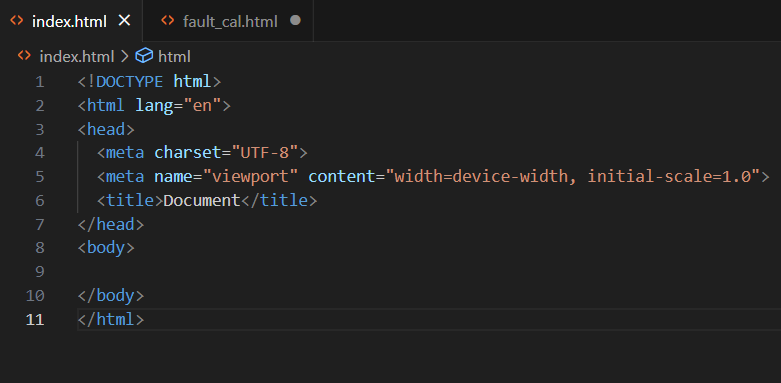Image resolution: width=781 pixels, height=383 pixels.
Task: Click the index.html tab file icon
Action: coord(16,21)
